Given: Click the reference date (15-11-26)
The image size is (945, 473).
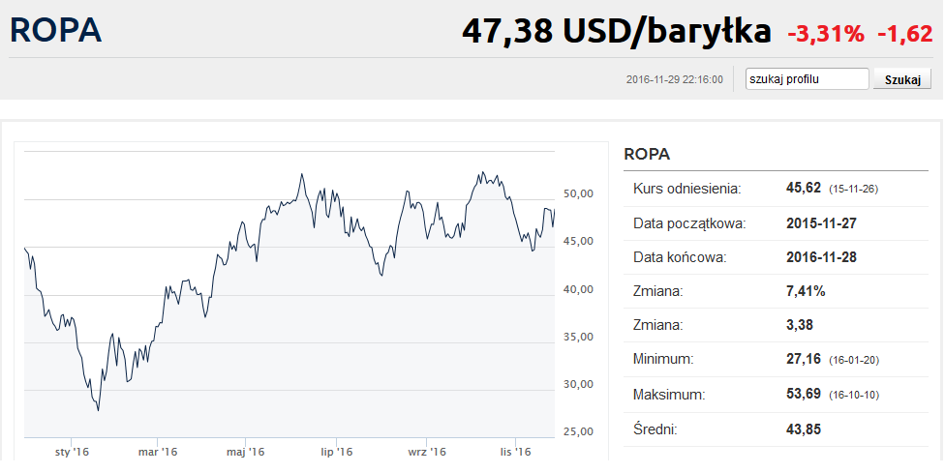Looking at the screenshot, I should coord(853,189).
